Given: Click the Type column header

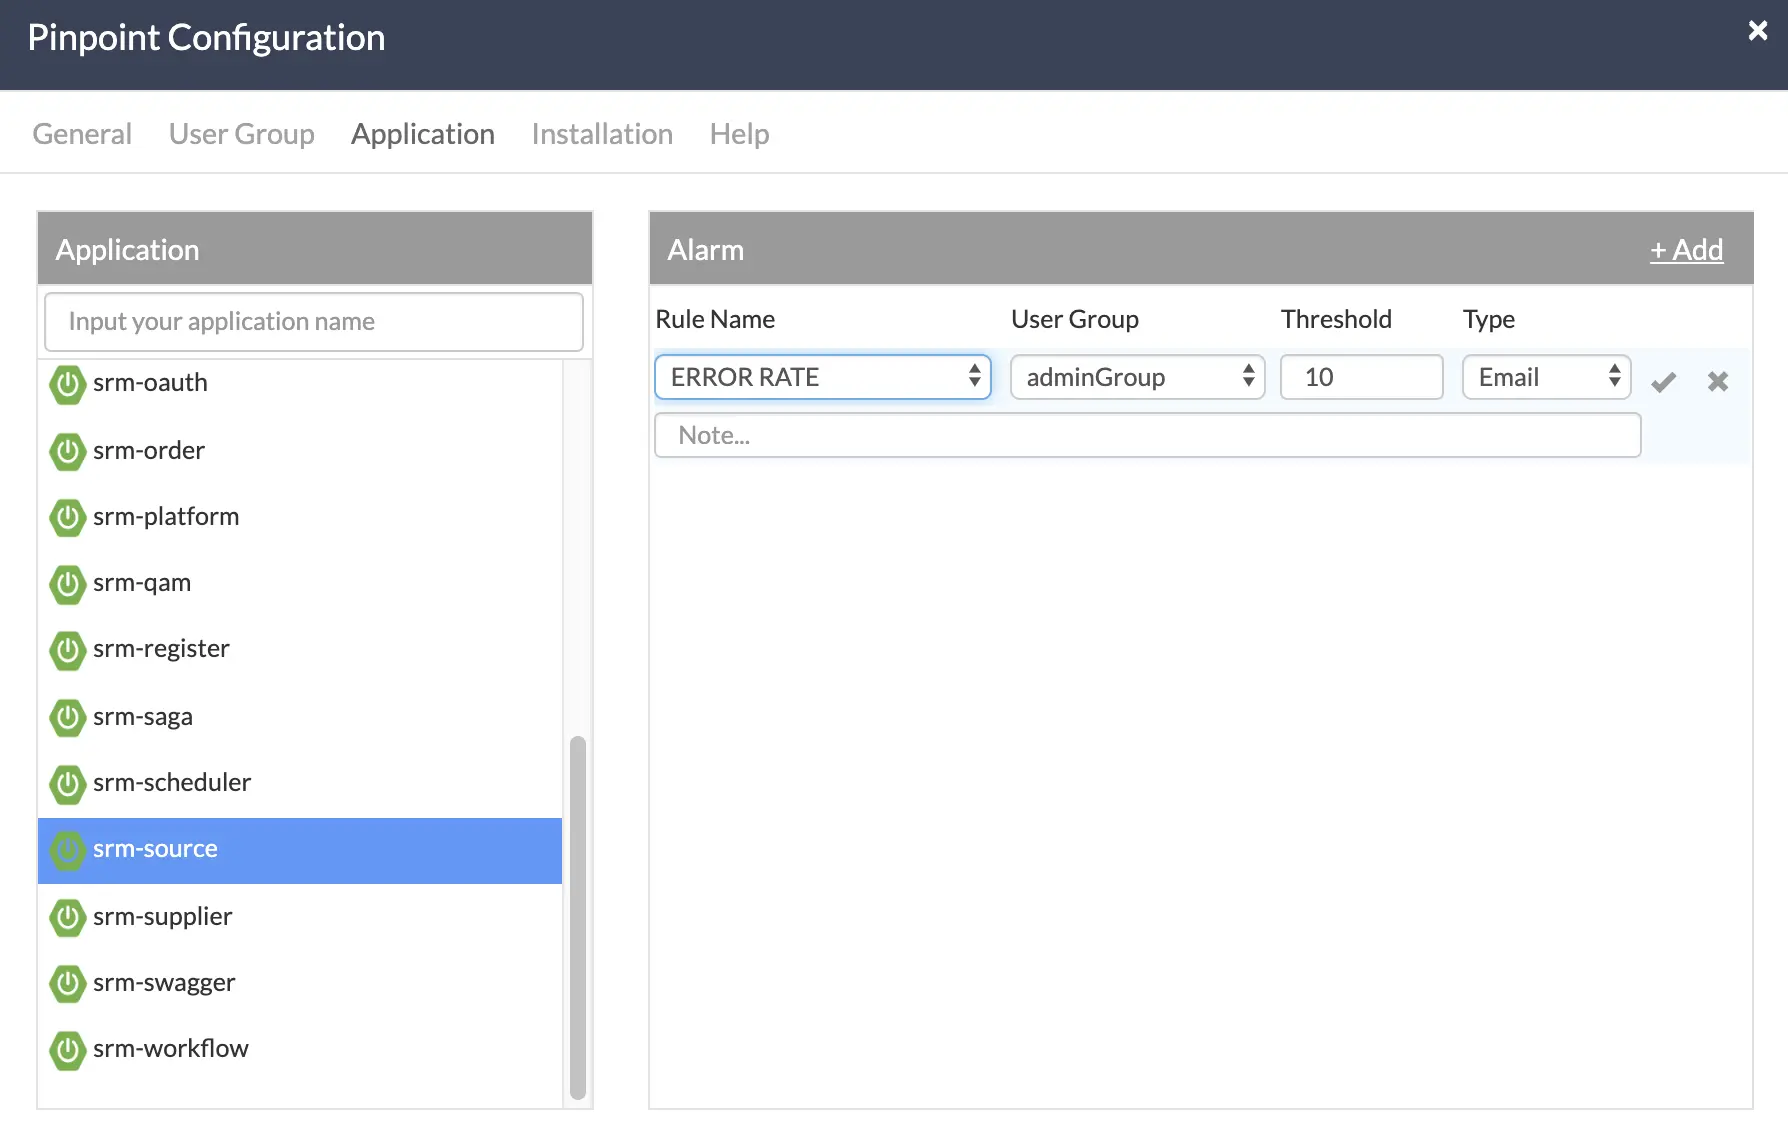Looking at the screenshot, I should [1489, 320].
